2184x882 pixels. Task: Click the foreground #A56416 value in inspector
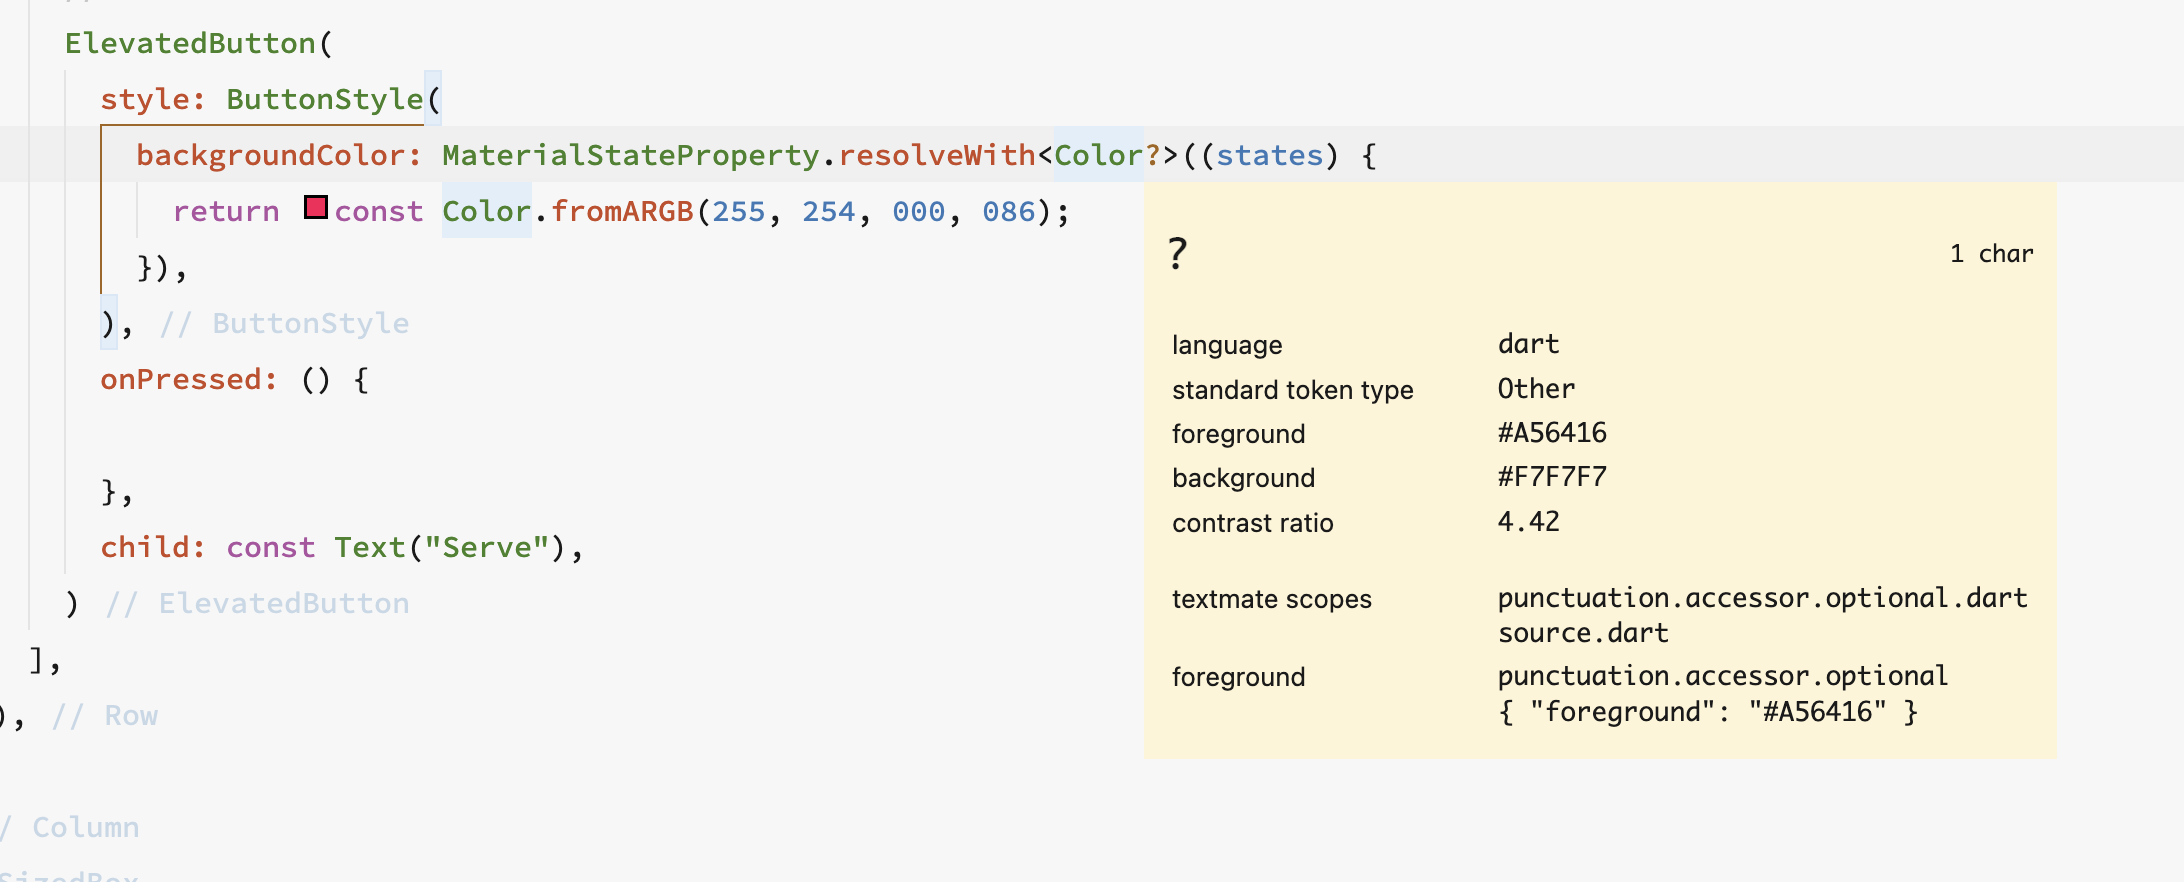point(1552,433)
